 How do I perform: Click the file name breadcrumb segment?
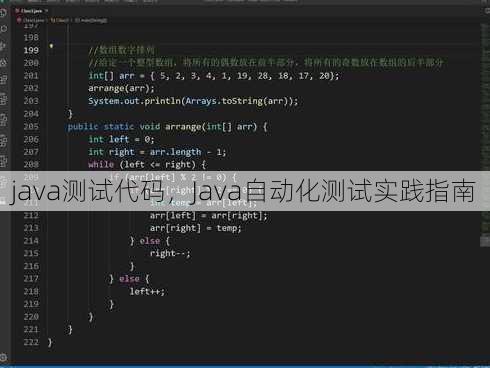click(x=32, y=20)
